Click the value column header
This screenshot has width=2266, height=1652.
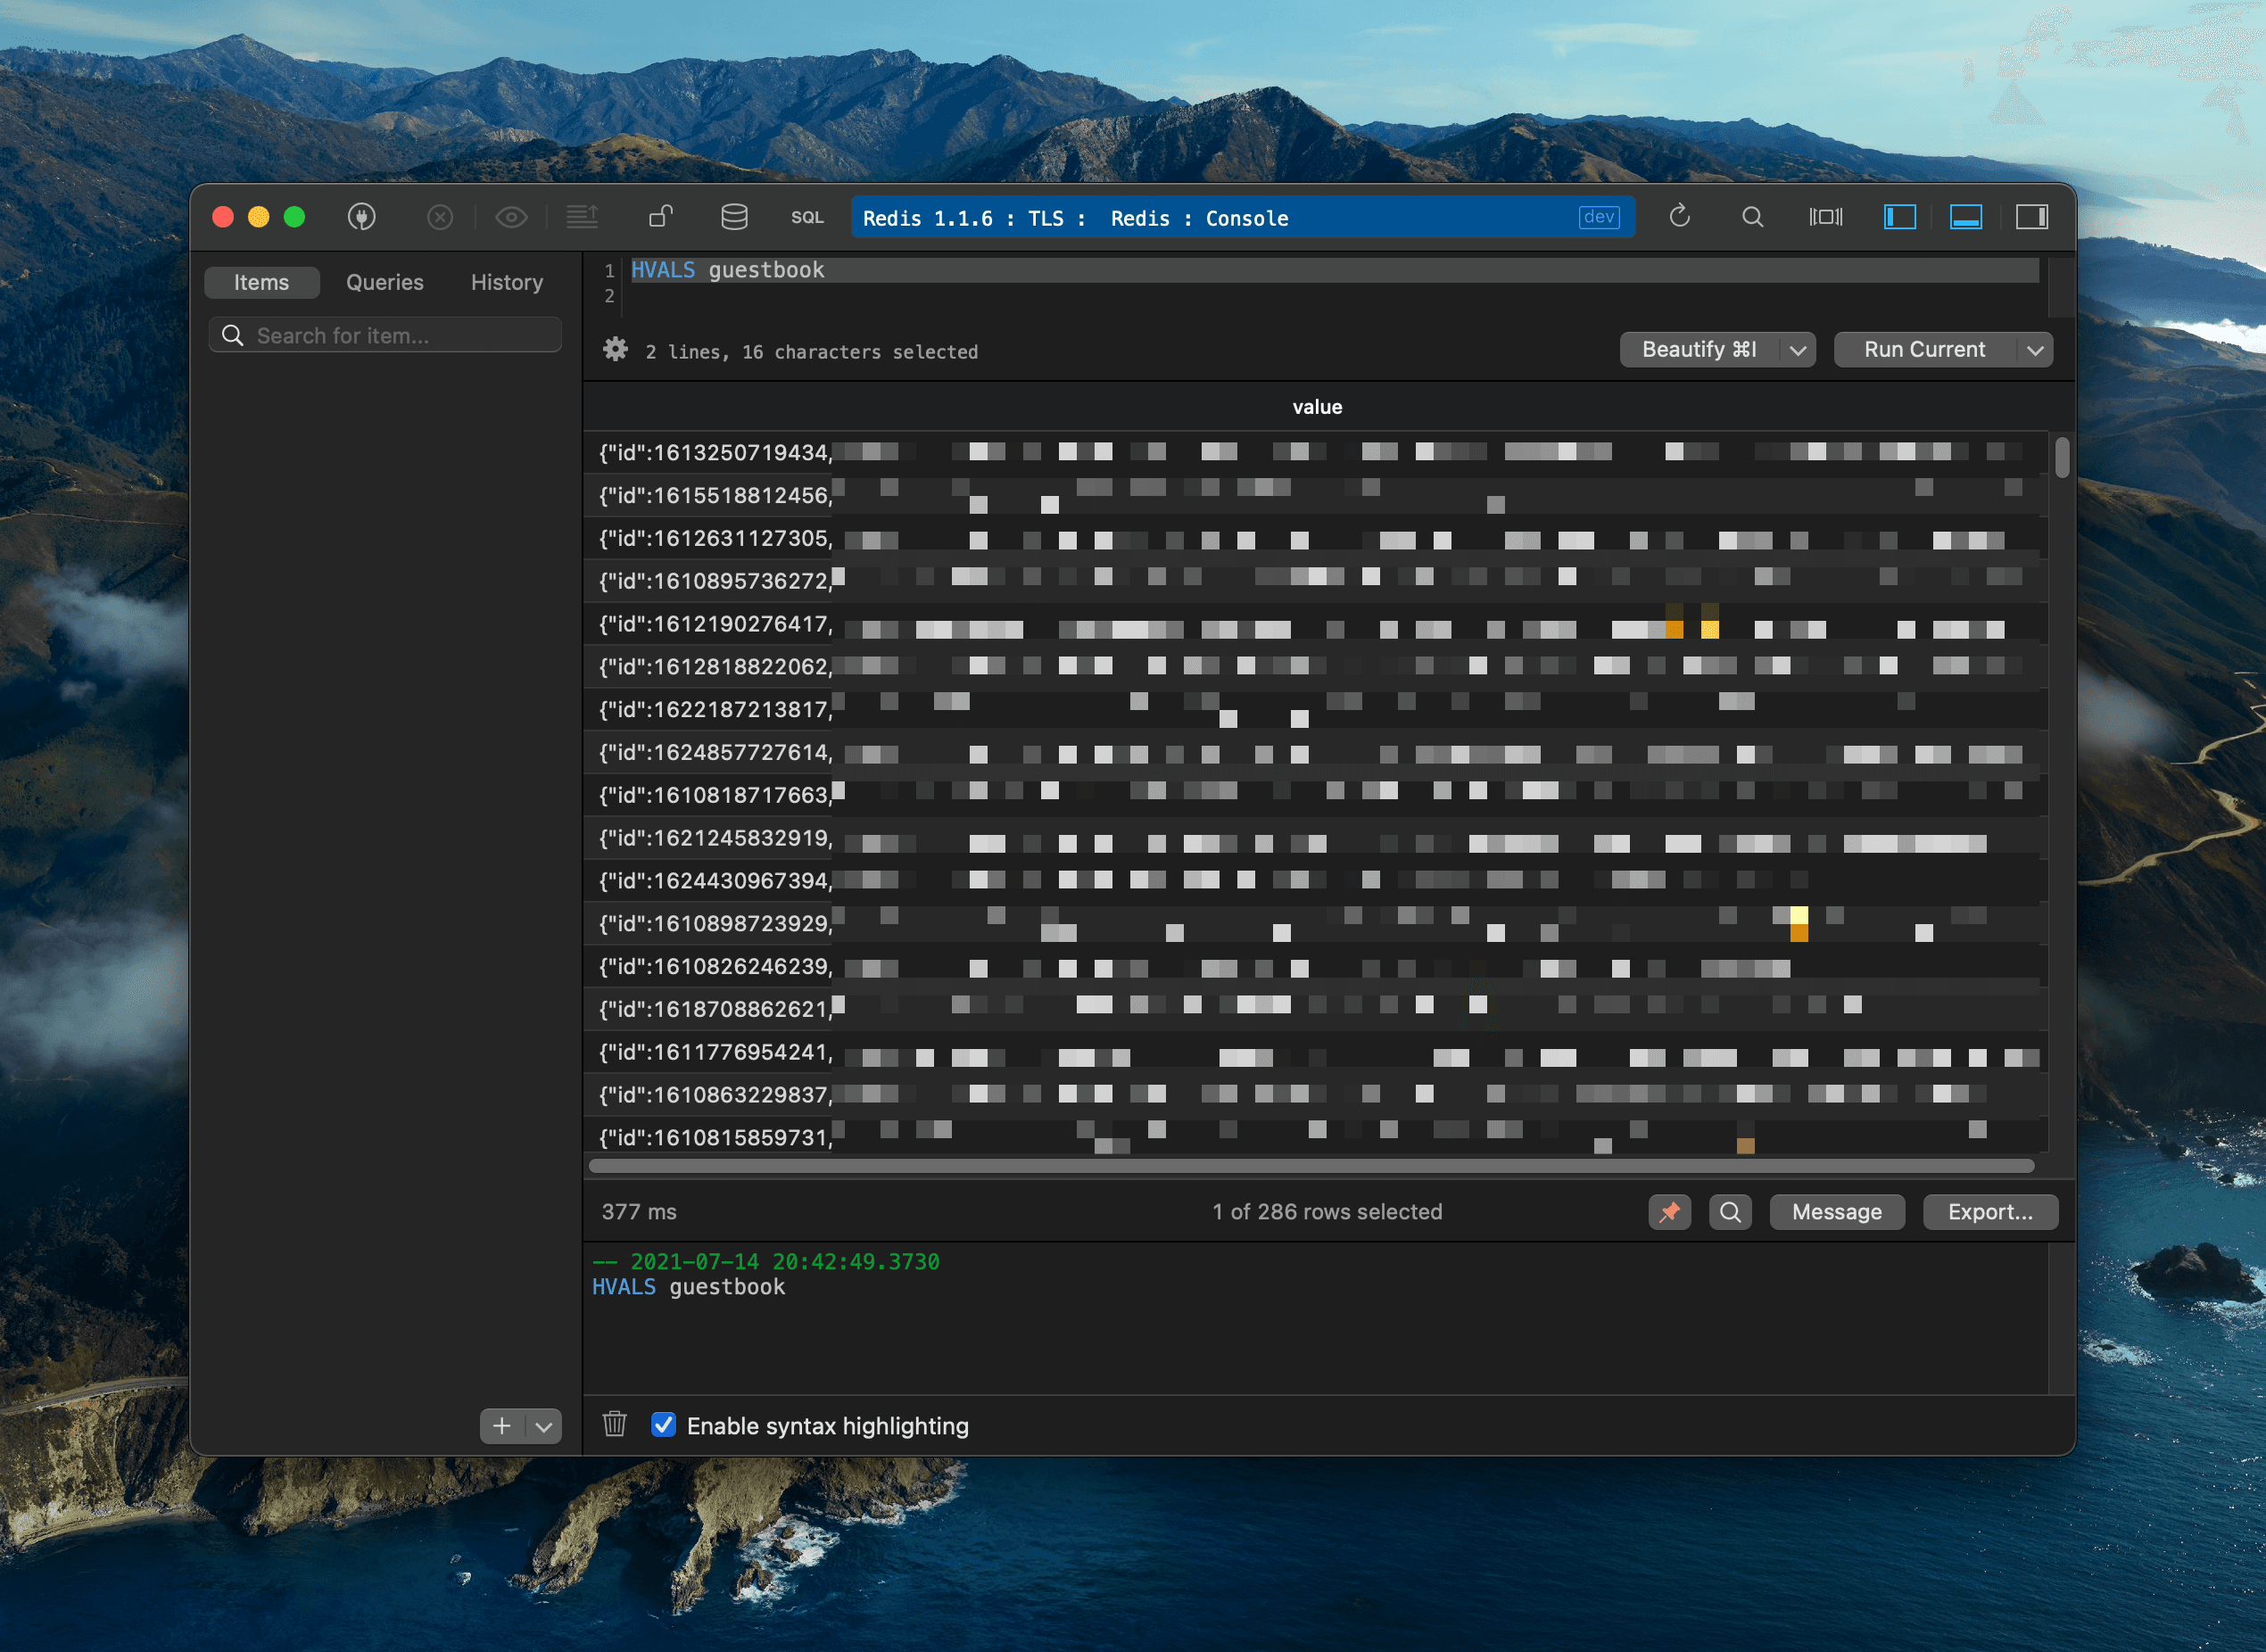[1317, 407]
